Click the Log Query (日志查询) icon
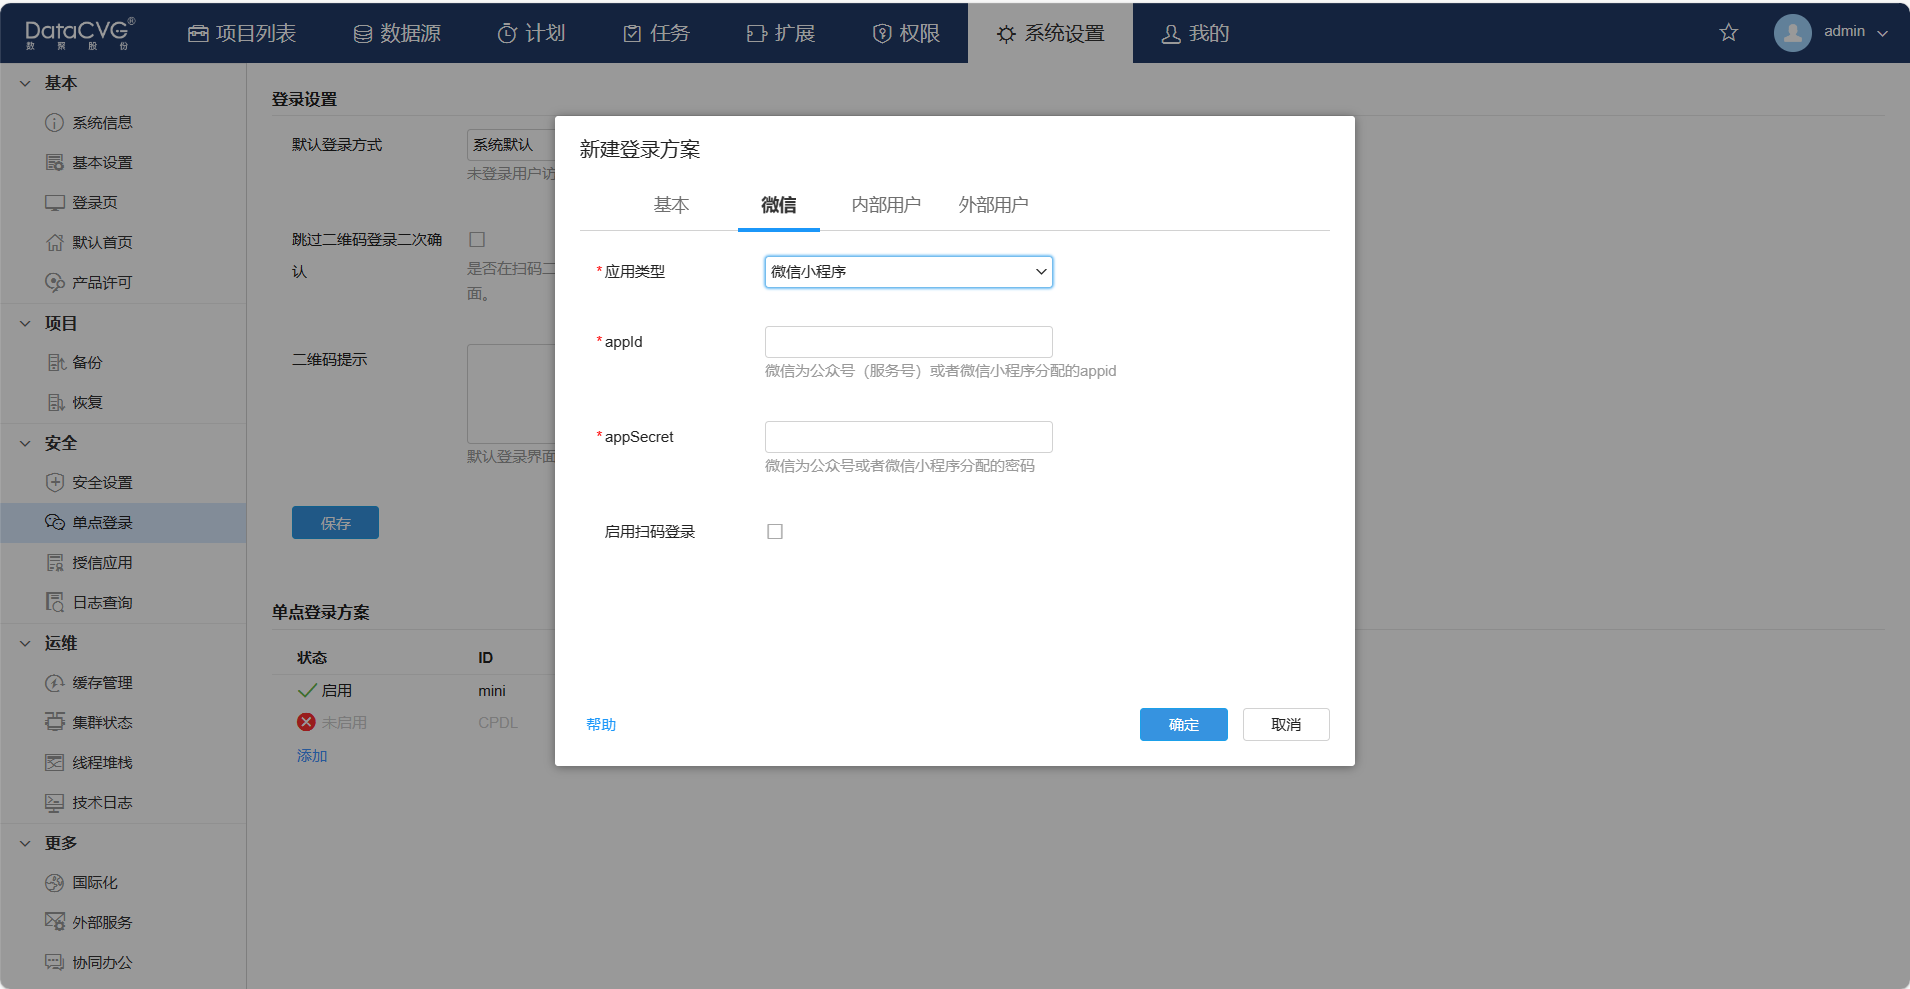 pyautogui.click(x=54, y=602)
